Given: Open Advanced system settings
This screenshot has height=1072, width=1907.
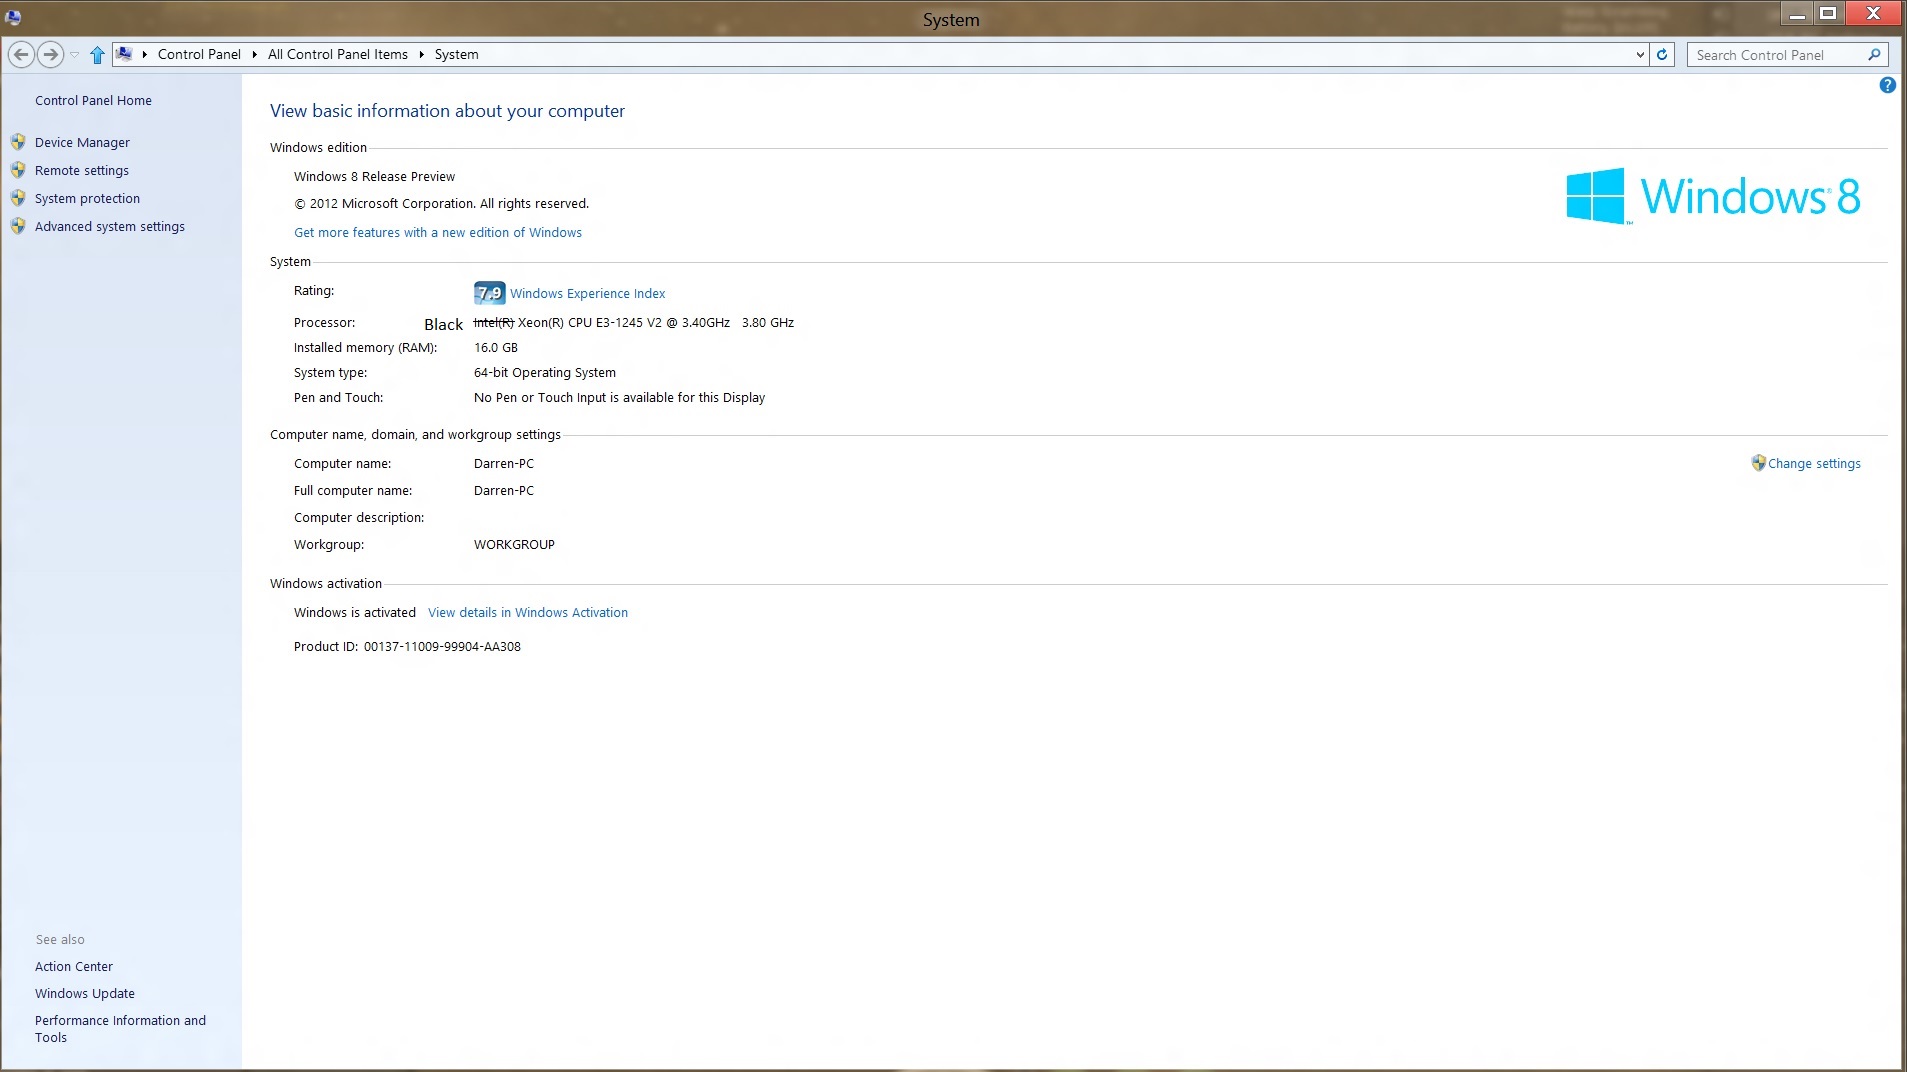Looking at the screenshot, I should coord(110,227).
